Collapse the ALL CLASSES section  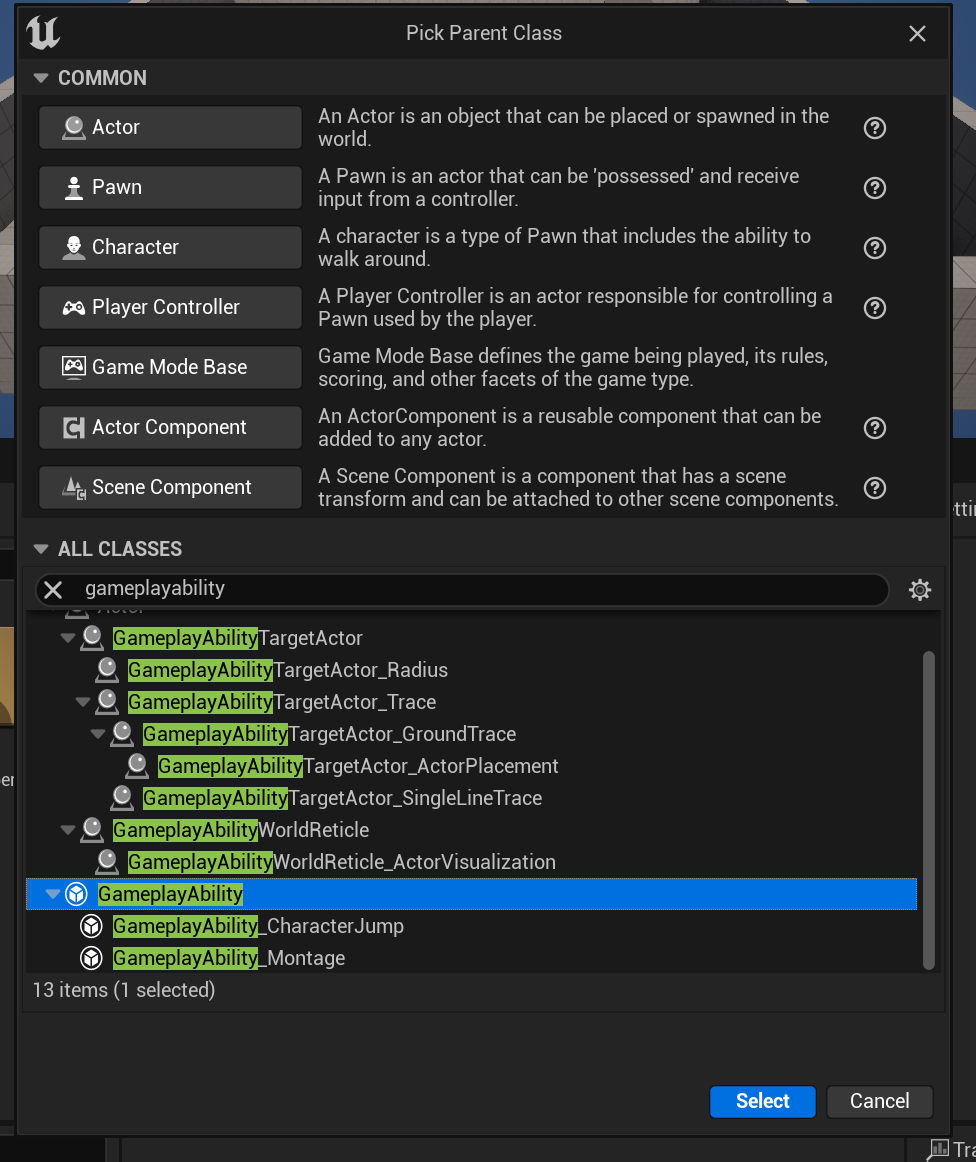pyautogui.click(x=41, y=549)
